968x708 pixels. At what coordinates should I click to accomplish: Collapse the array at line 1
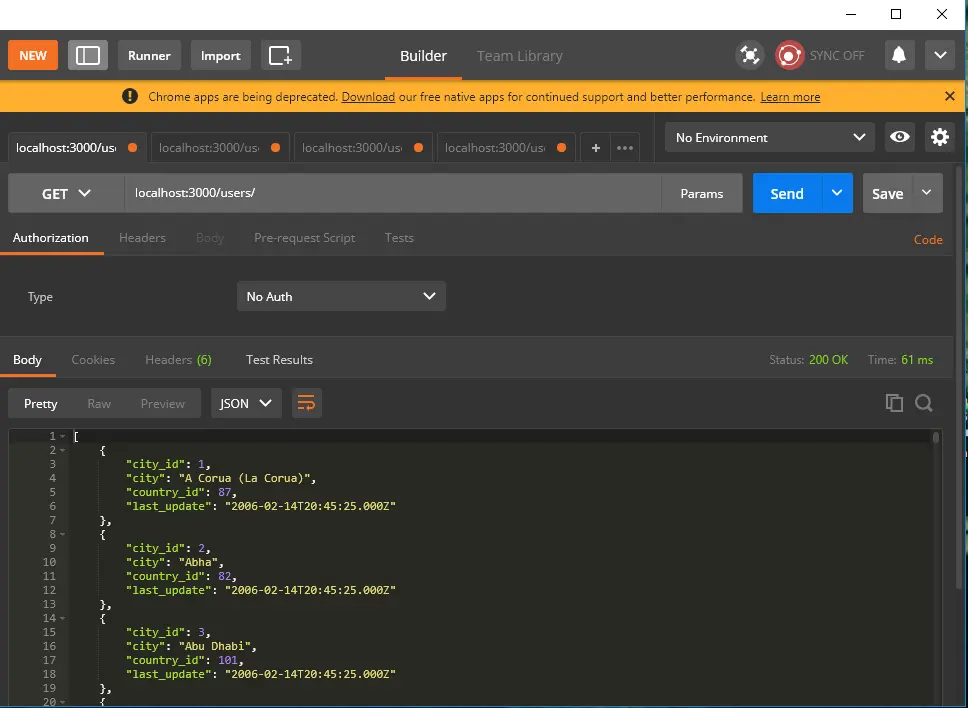62,436
